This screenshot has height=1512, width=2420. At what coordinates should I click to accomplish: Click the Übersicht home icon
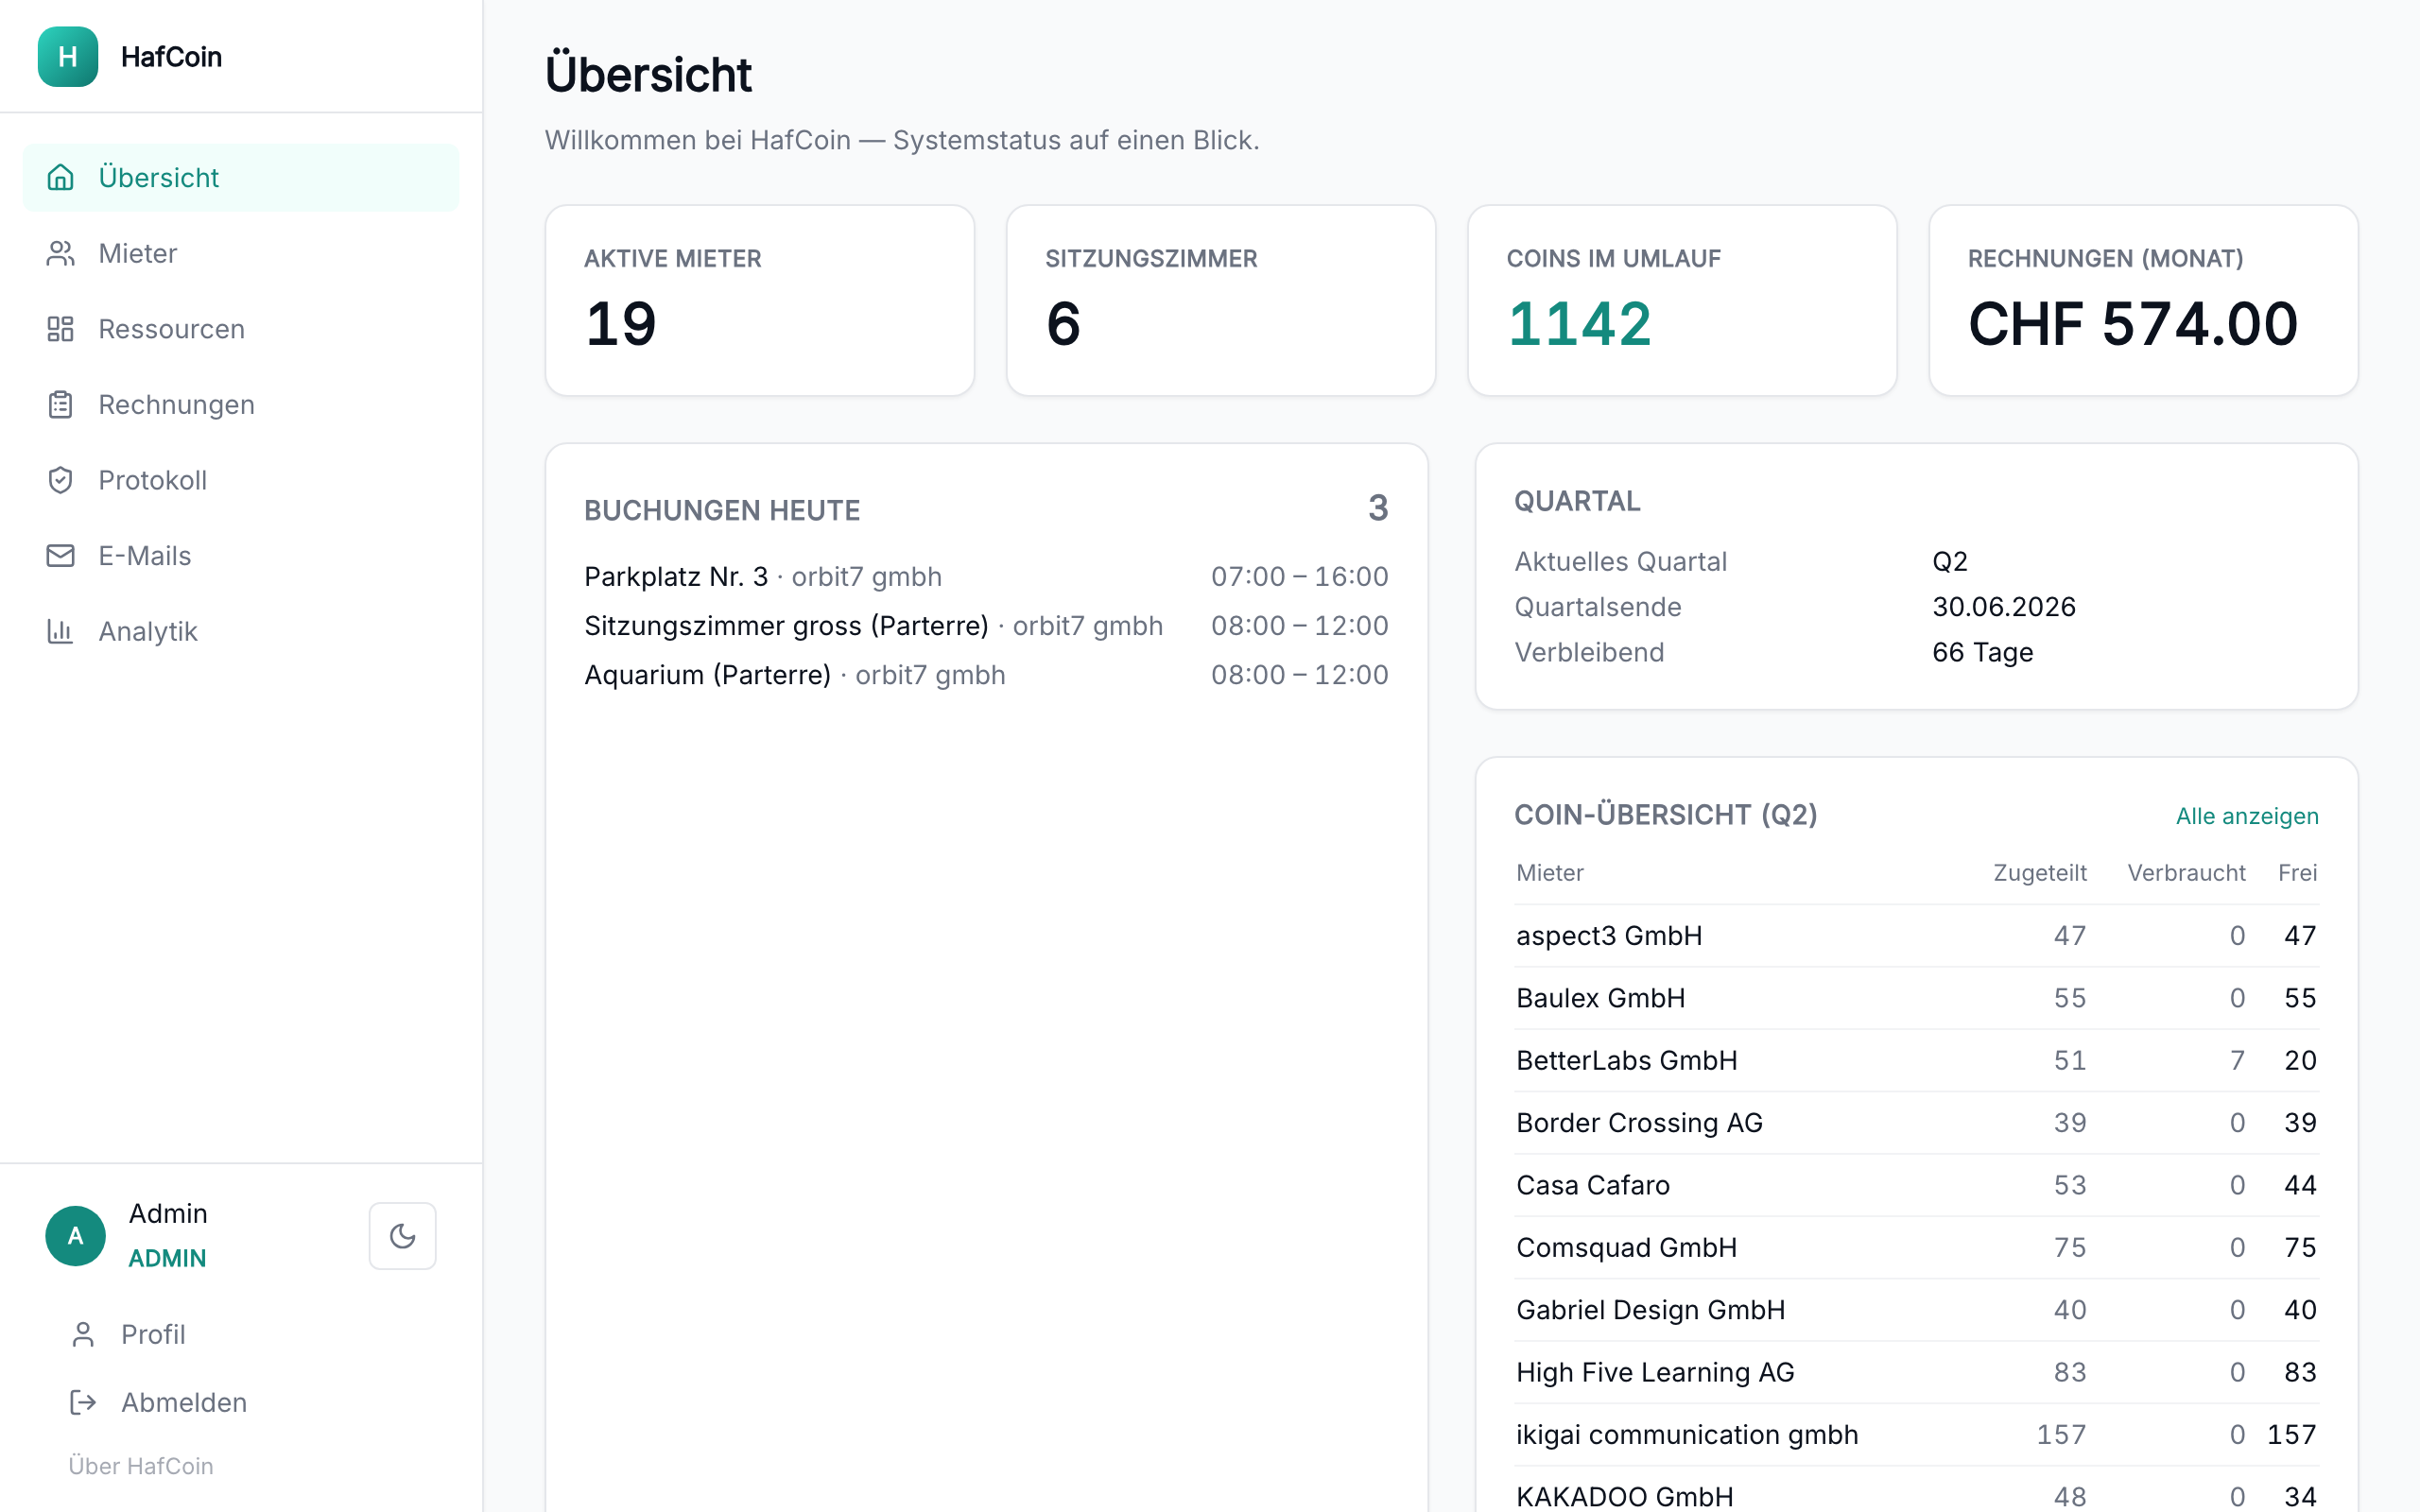tap(61, 178)
